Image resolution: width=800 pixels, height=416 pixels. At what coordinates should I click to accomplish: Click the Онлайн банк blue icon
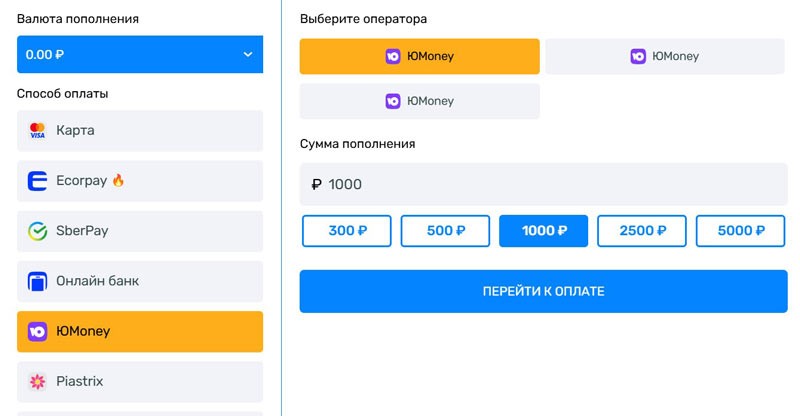coord(38,282)
